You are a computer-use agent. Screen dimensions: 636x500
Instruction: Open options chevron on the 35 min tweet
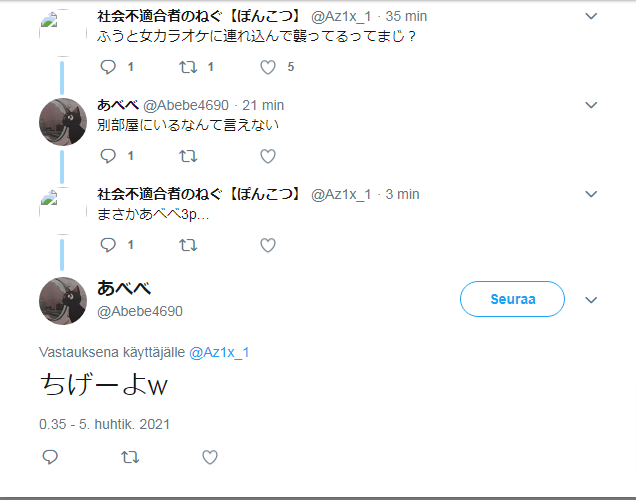591,16
